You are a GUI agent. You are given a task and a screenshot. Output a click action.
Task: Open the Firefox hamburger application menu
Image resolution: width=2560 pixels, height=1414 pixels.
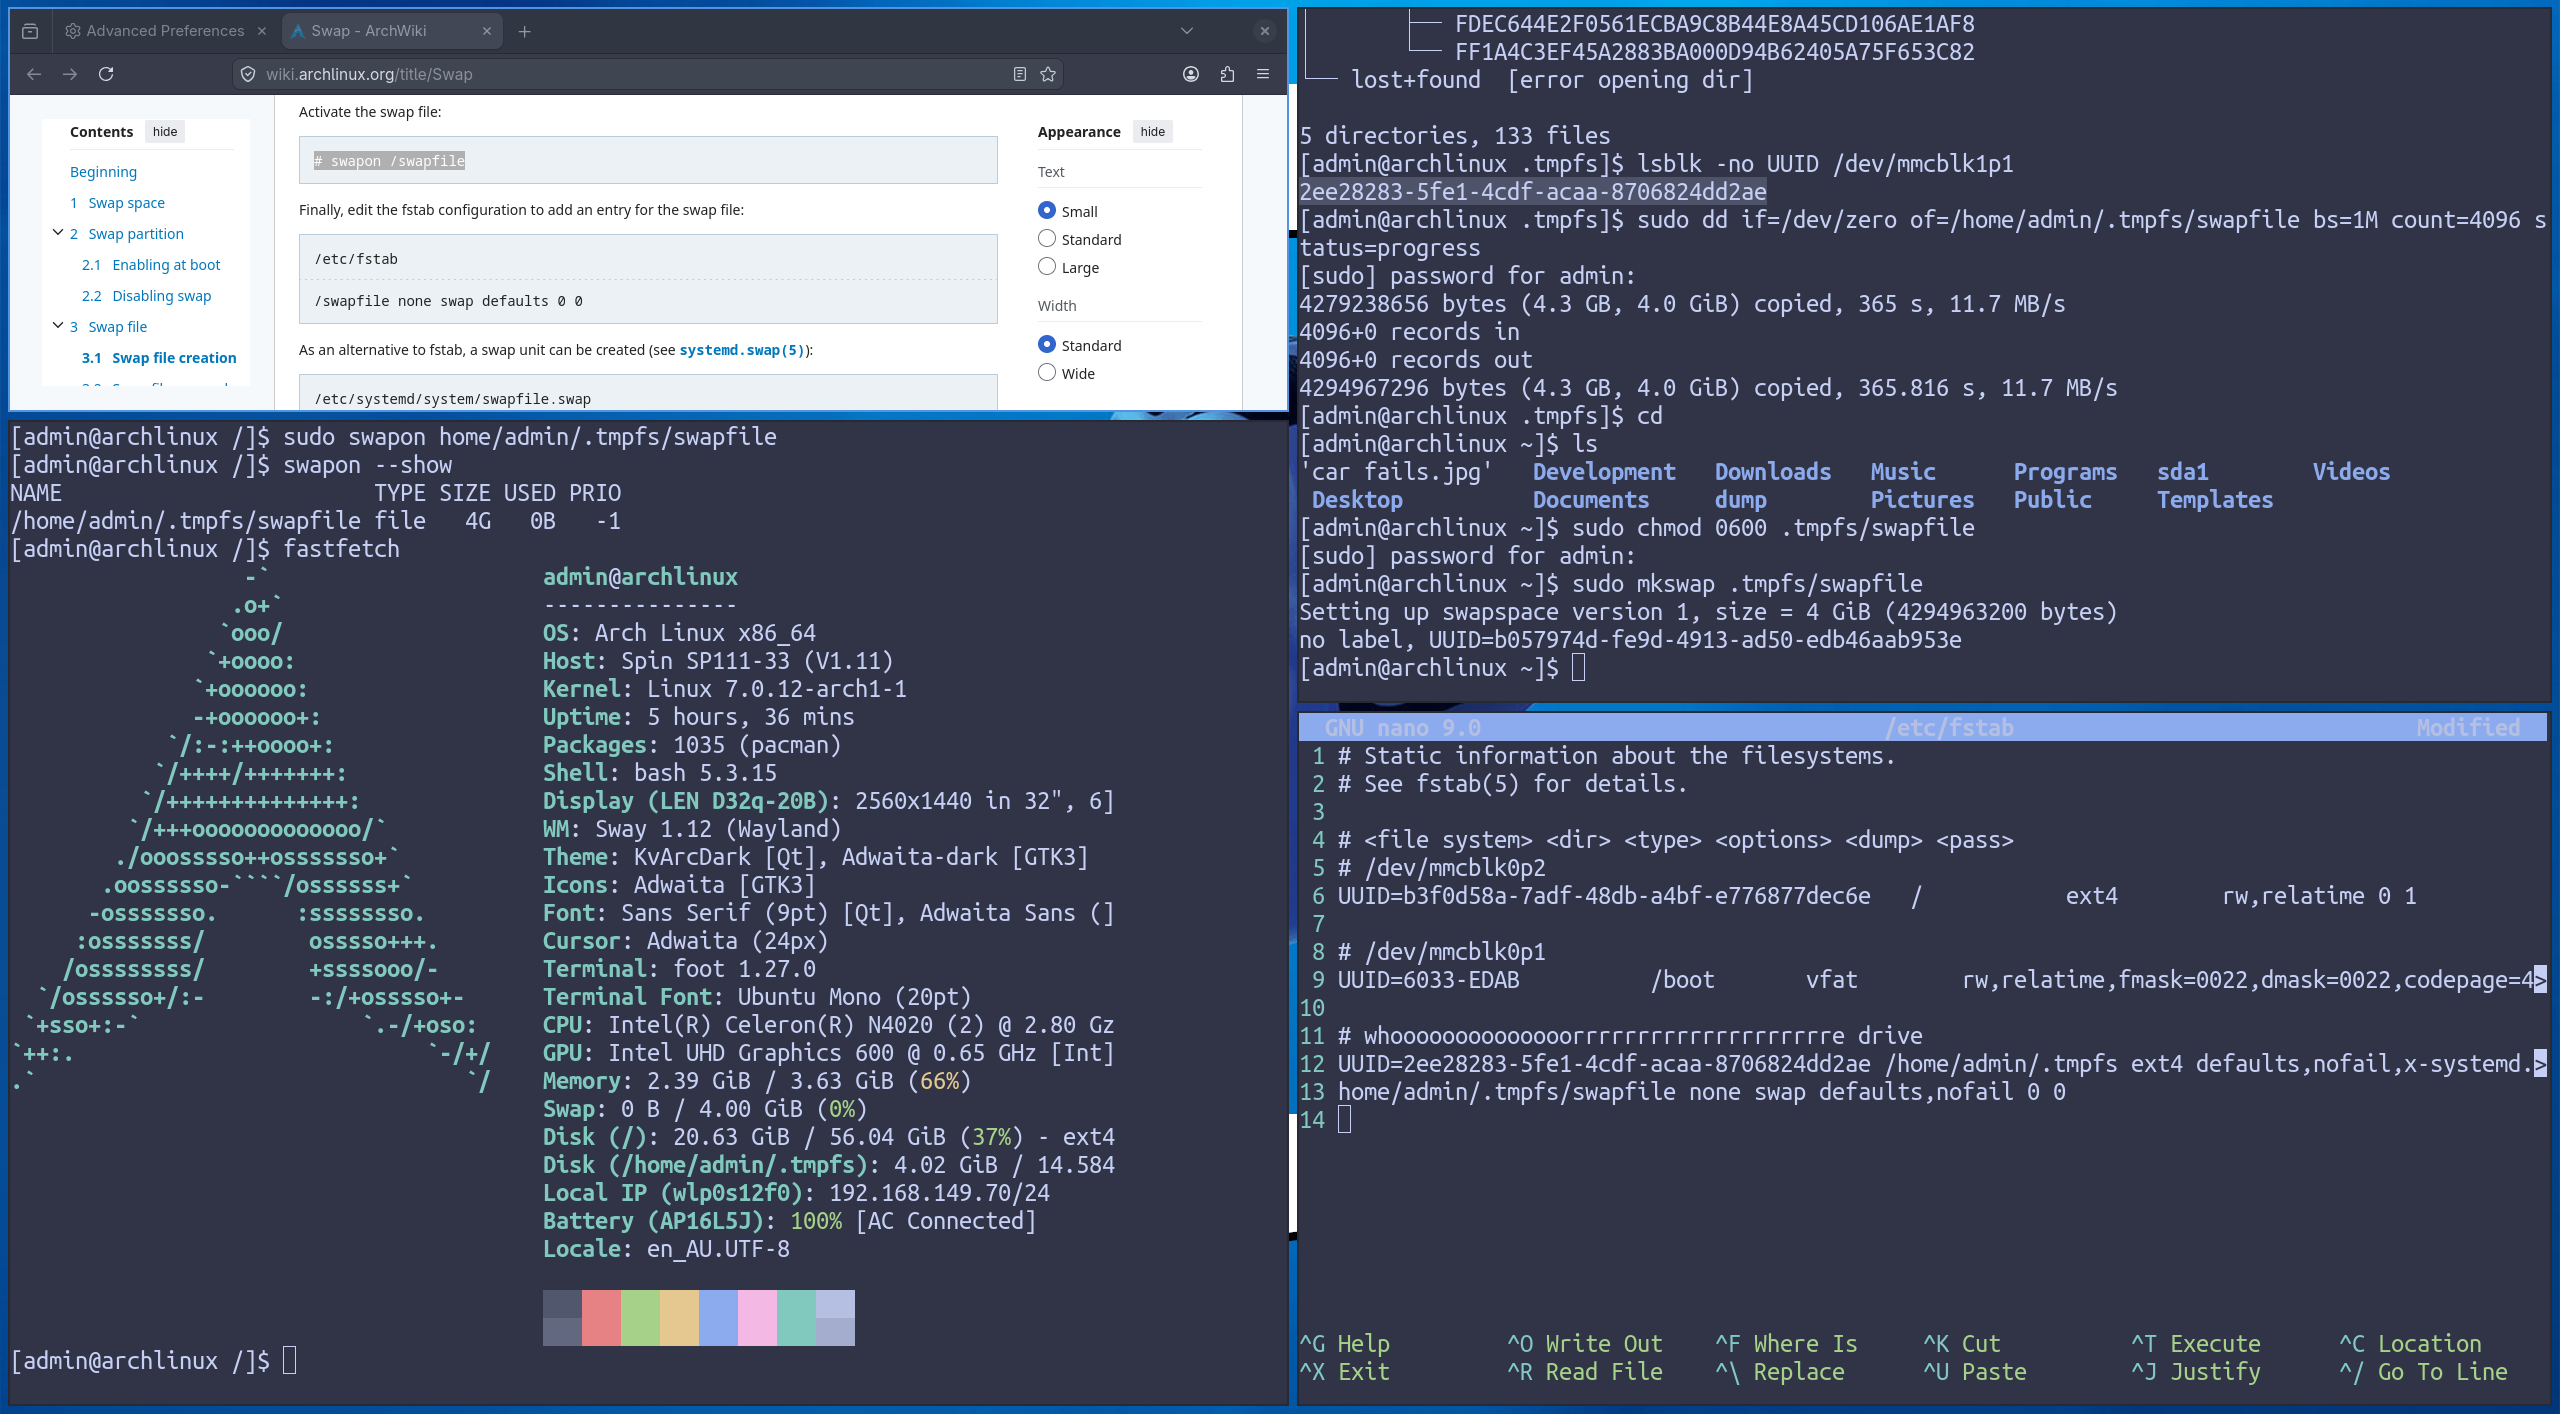(1263, 74)
